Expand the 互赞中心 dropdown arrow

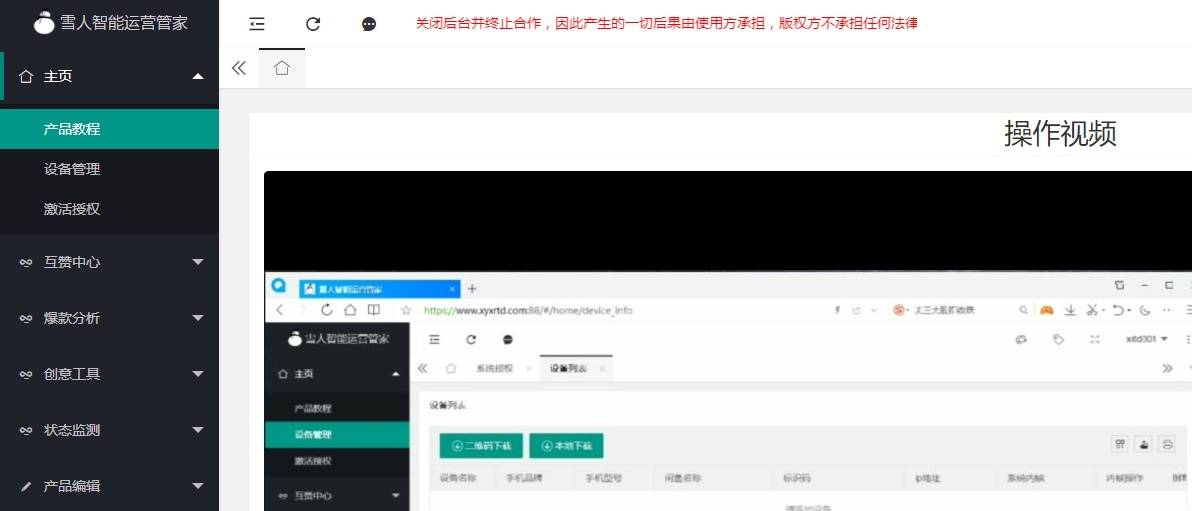click(x=198, y=262)
